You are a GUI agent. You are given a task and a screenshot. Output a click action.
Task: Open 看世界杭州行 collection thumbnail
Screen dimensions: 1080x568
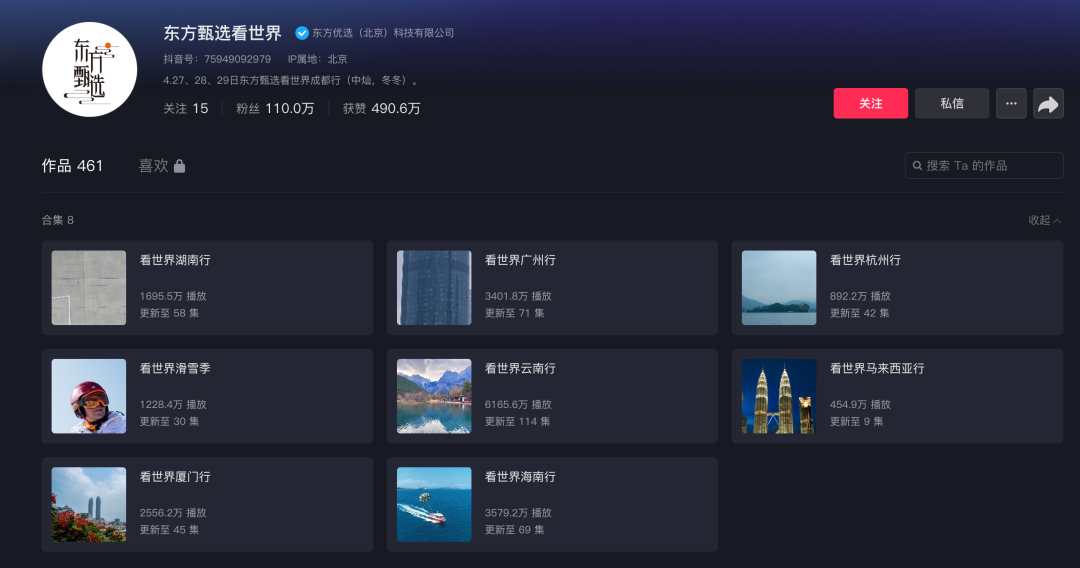pos(779,288)
